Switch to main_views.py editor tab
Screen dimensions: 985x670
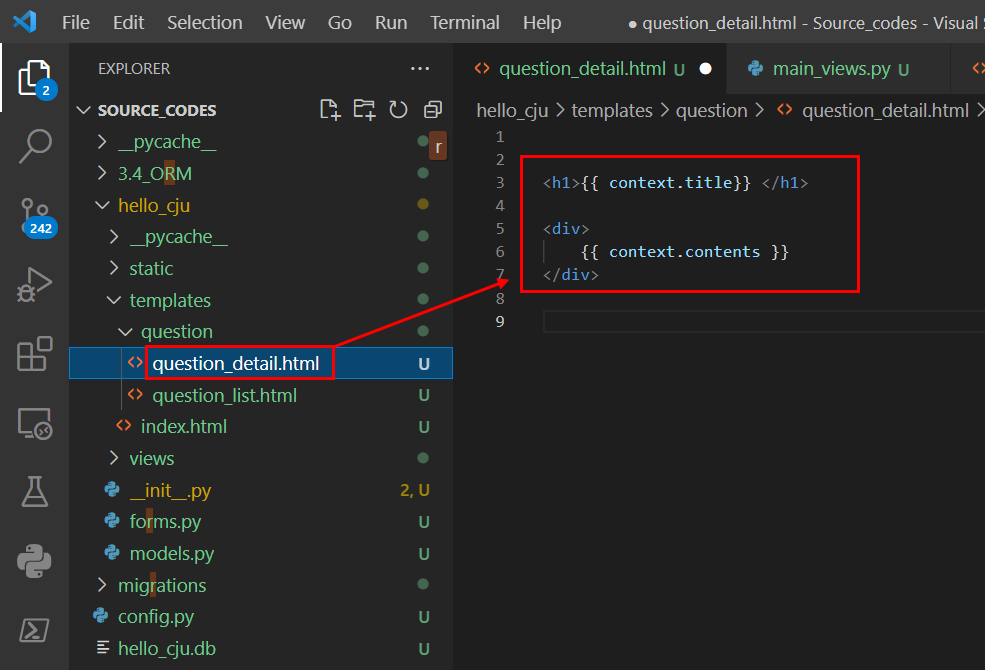[837, 68]
